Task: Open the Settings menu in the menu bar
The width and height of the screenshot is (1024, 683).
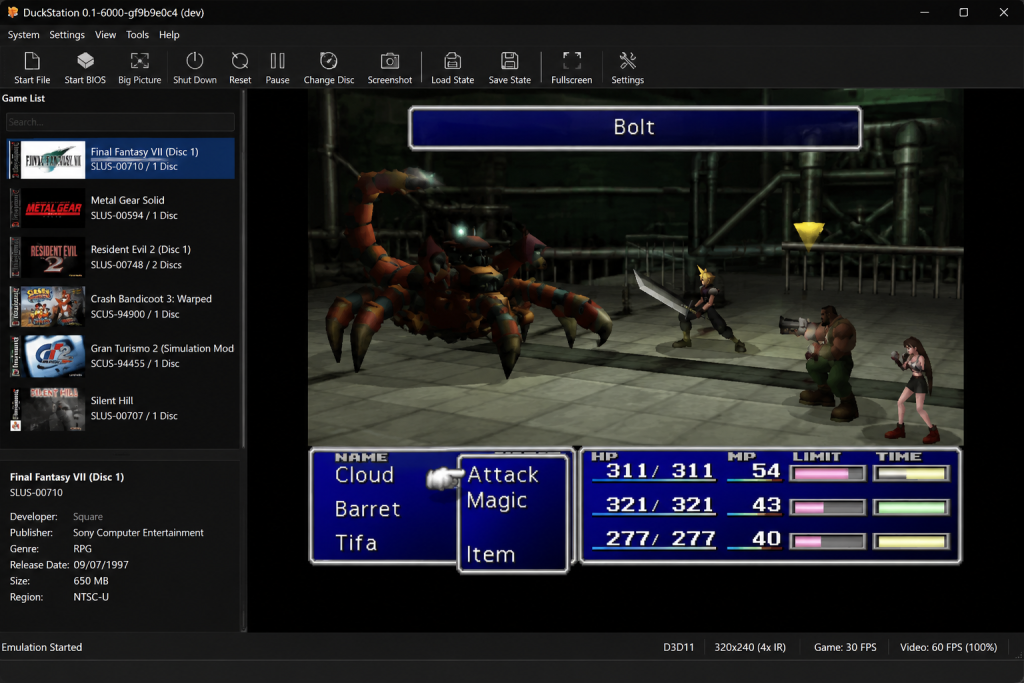Action: 67,35
